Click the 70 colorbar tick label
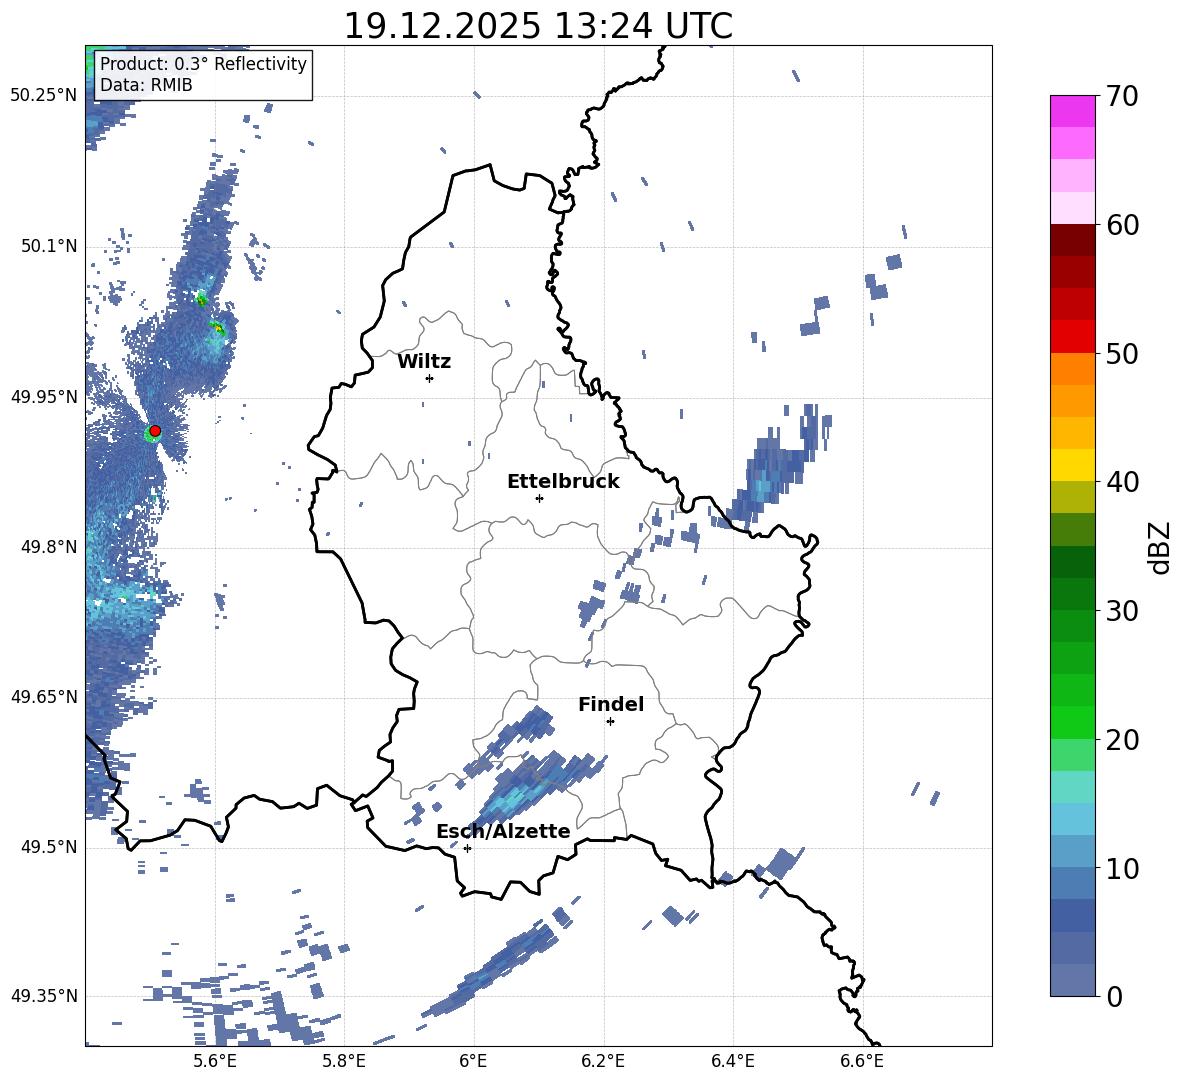This screenshot has width=1184, height=1081. pyautogui.click(x=1122, y=97)
